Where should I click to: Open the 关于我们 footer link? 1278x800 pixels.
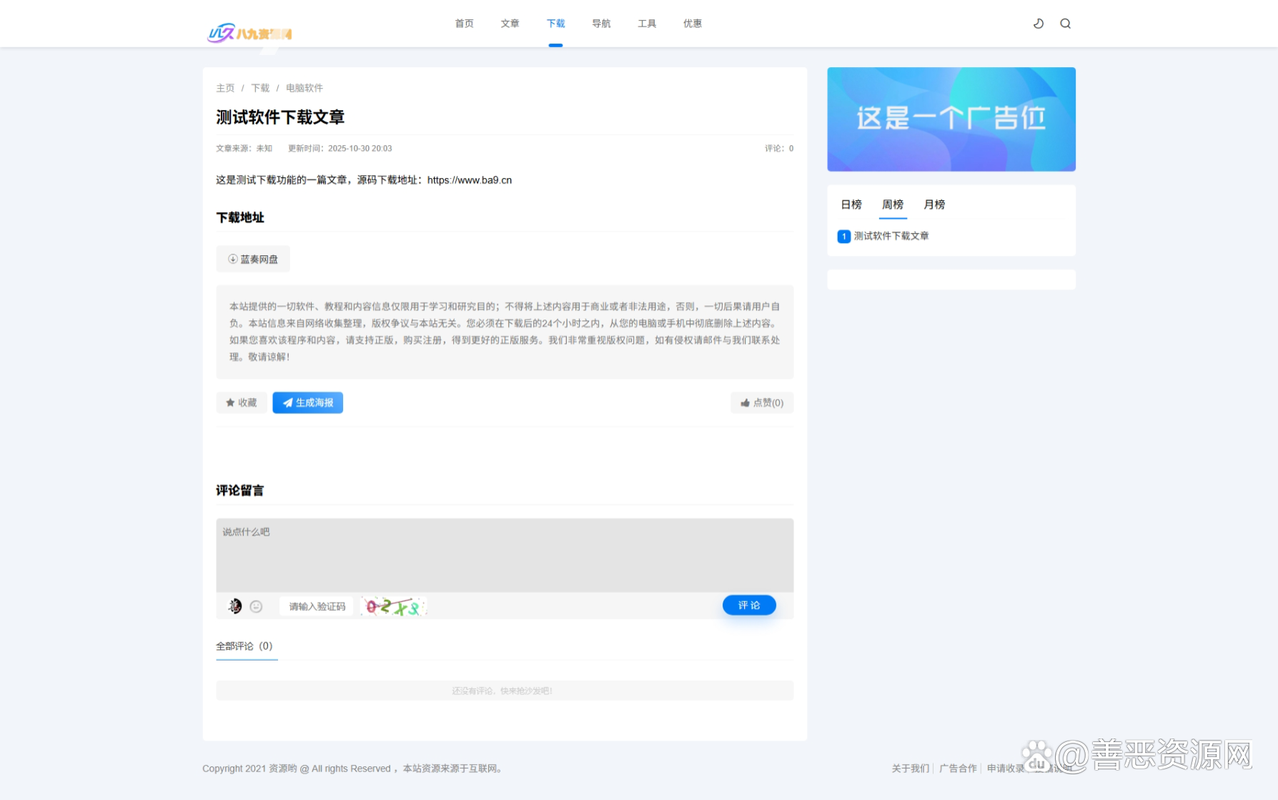point(910,768)
